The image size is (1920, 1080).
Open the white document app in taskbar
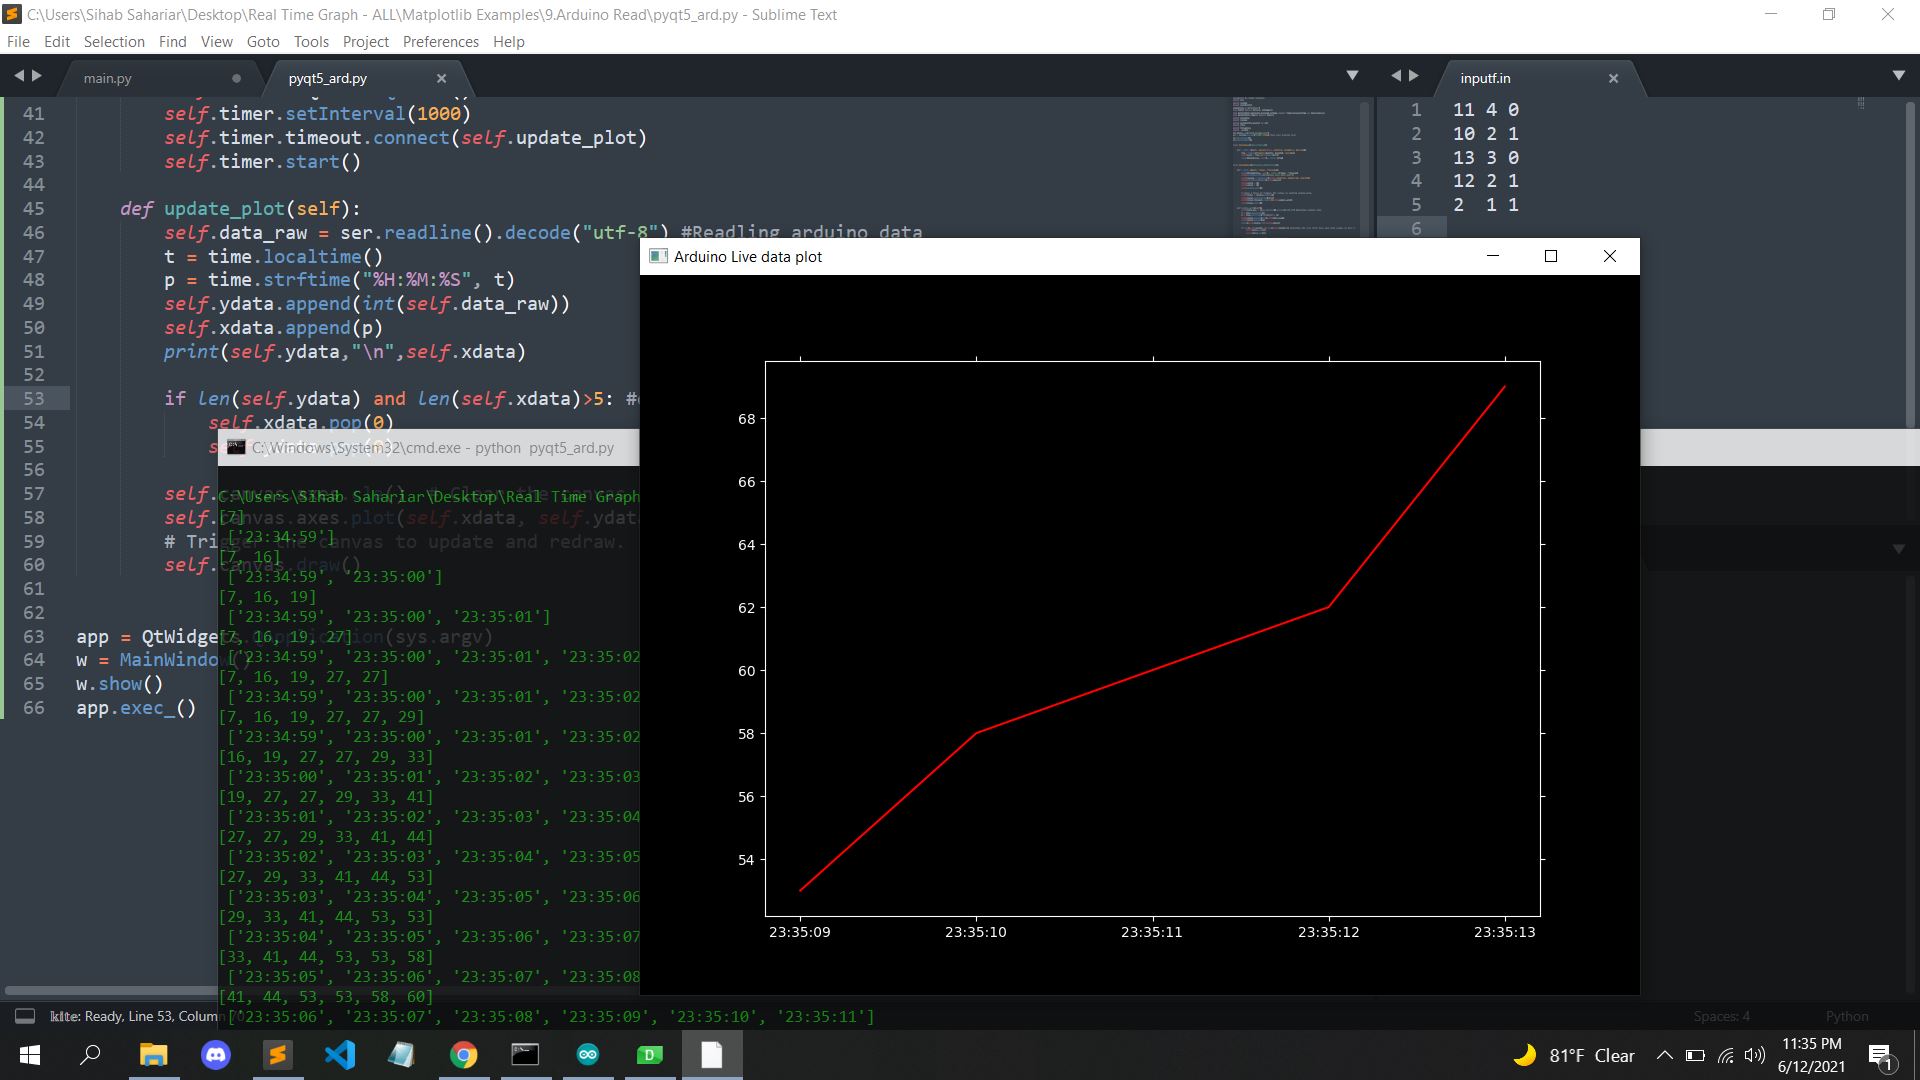[712, 1055]
